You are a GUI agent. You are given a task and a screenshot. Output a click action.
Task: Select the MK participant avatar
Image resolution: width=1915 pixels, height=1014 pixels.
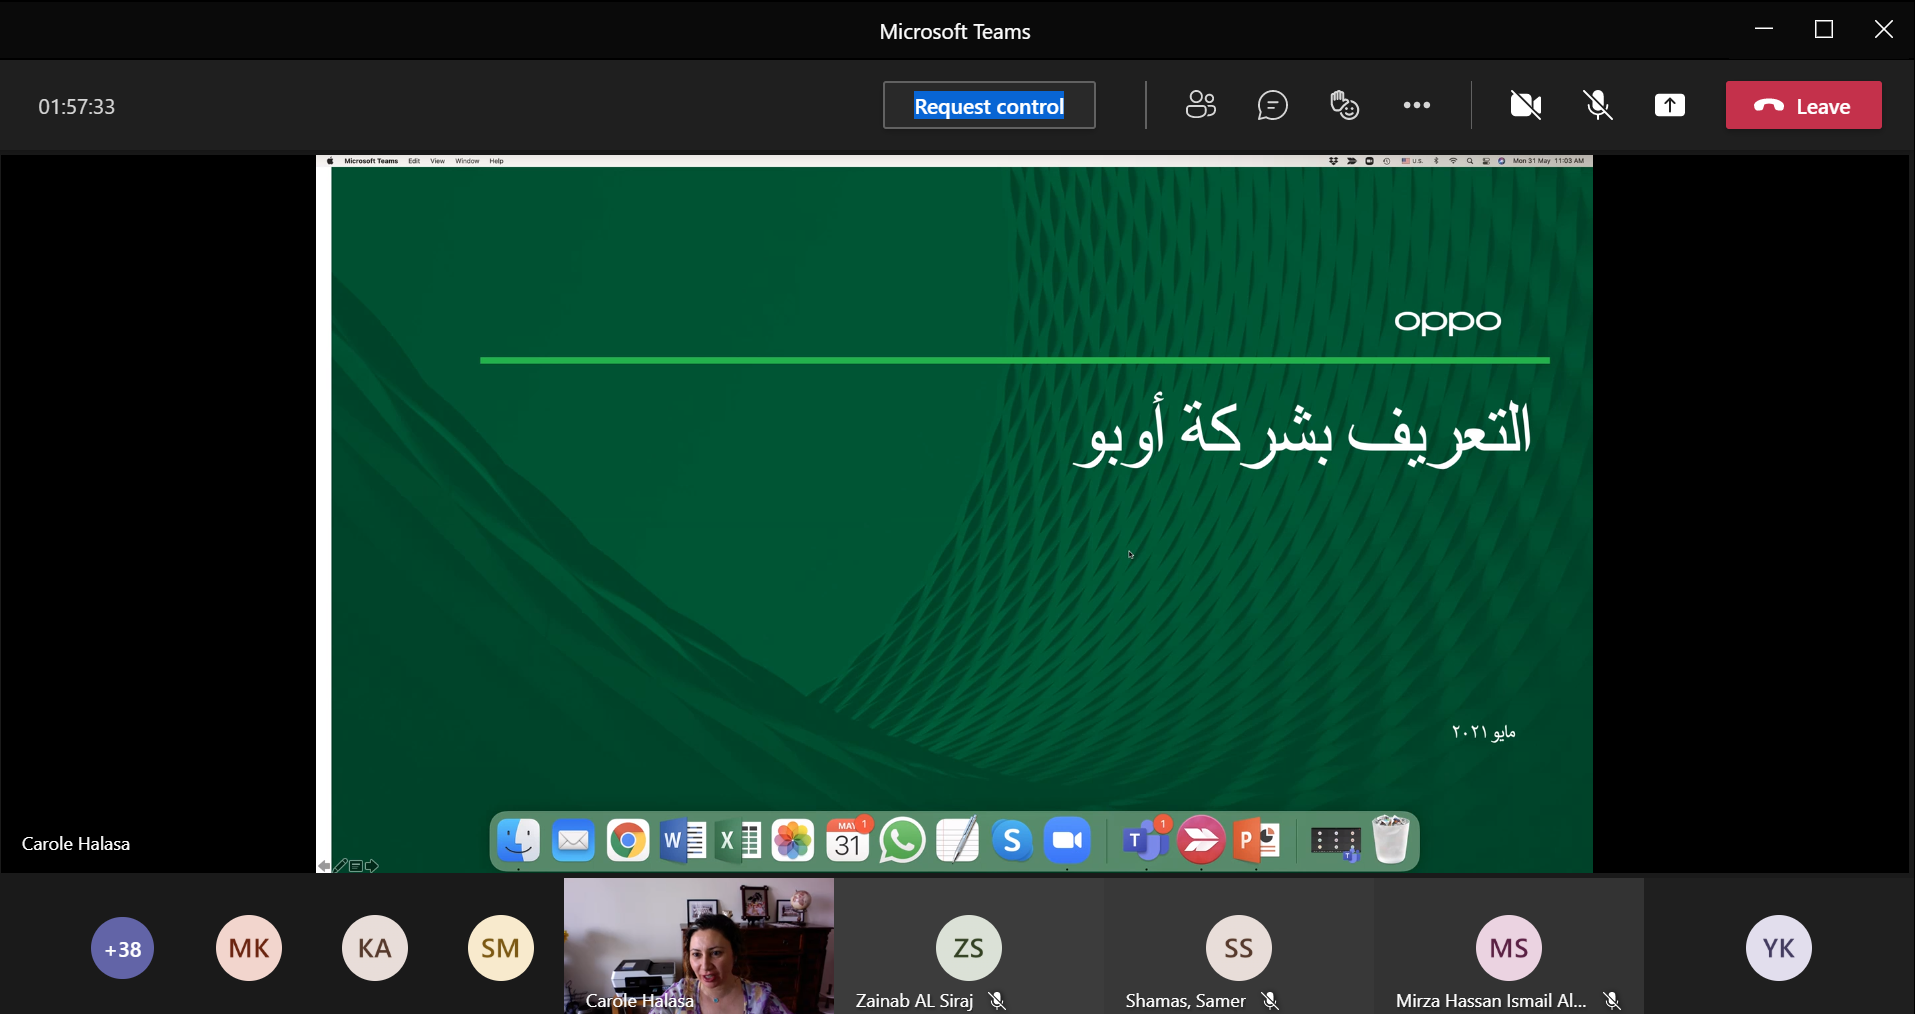click(249, 948)
